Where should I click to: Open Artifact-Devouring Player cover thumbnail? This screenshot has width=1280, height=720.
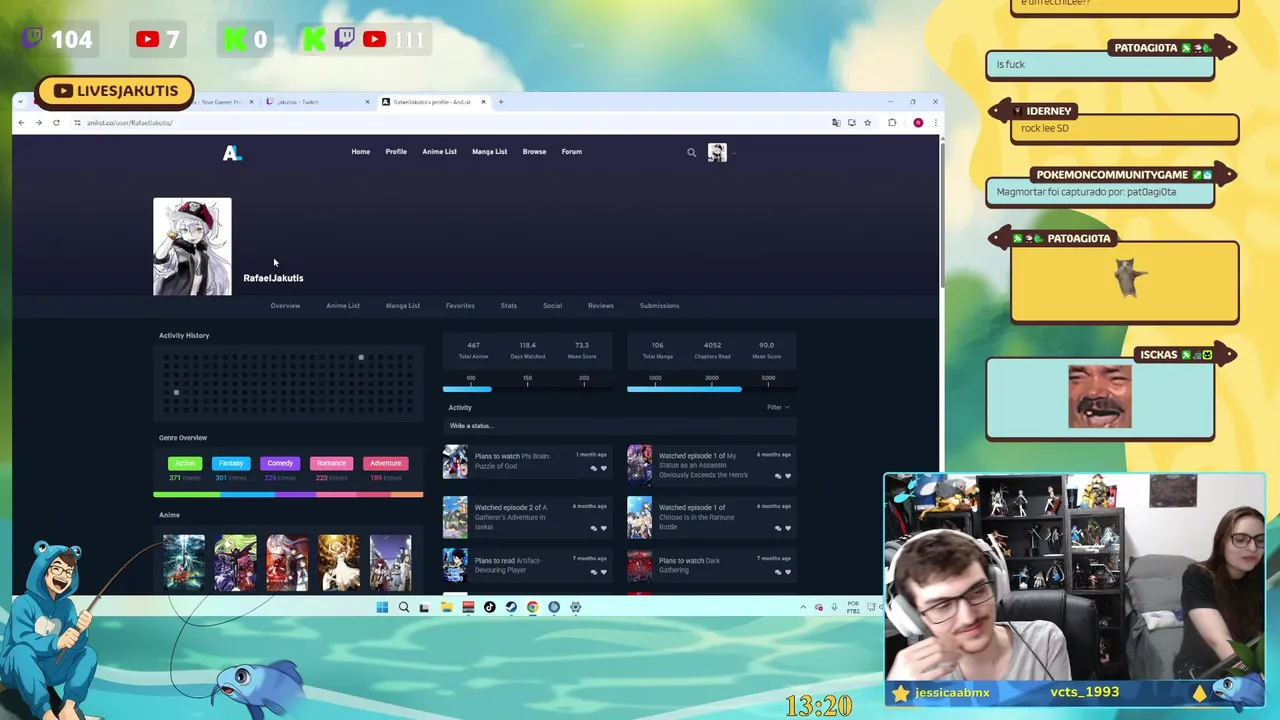coord(455,565)
